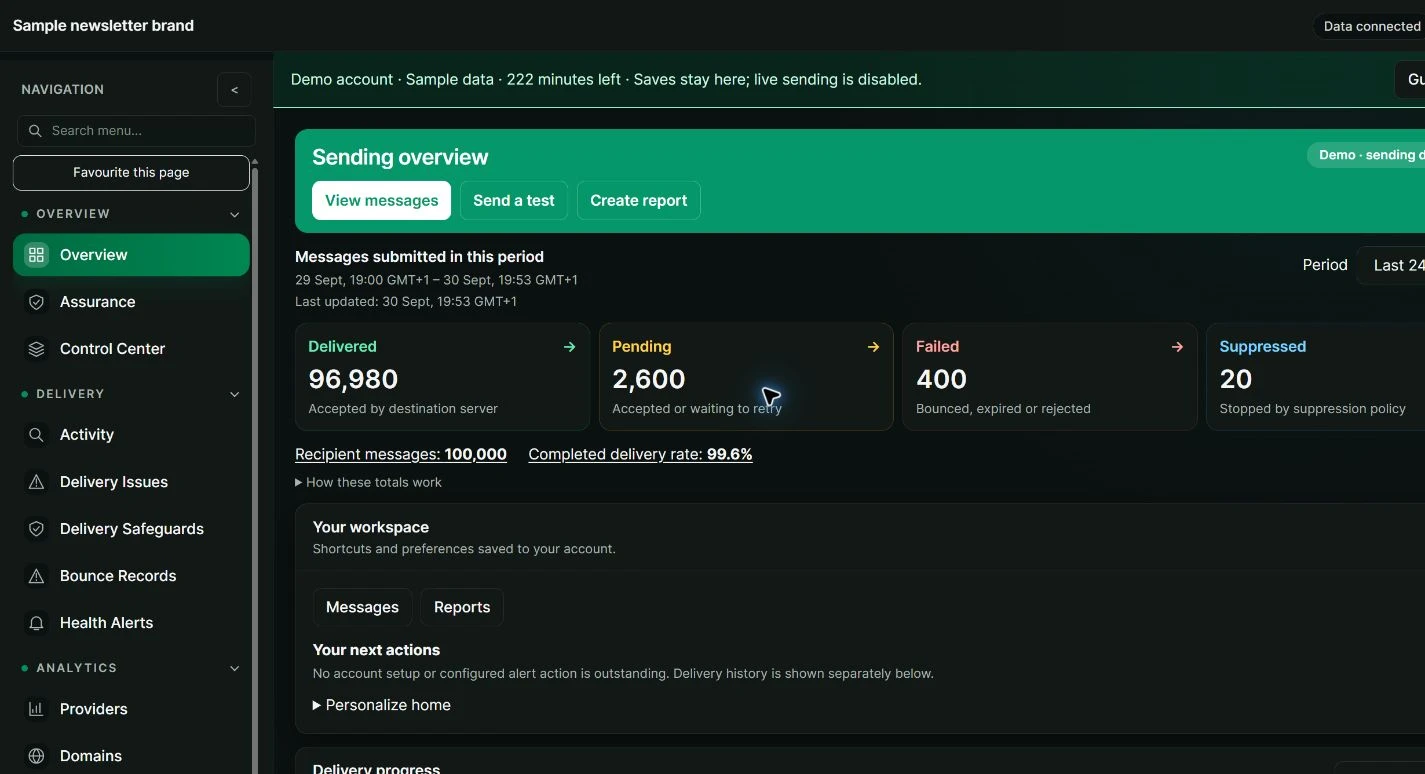The image size is (1425, 774).
Task: Click the Assurance shield icon
Action: (x=36, y=302)
